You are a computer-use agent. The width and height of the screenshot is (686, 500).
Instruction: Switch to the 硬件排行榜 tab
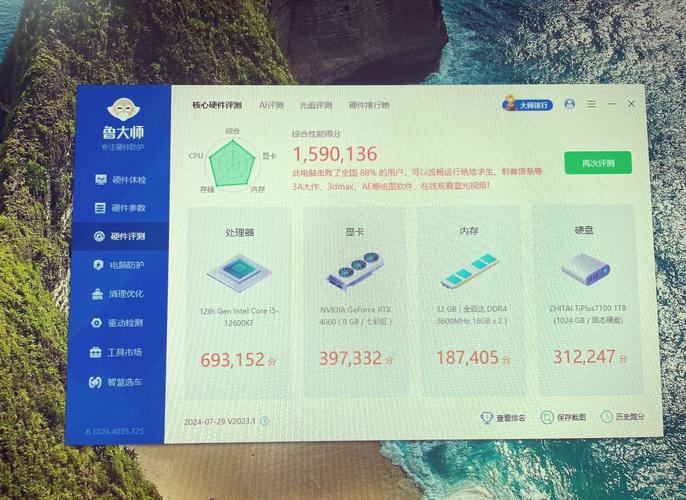tap(369, 105)
